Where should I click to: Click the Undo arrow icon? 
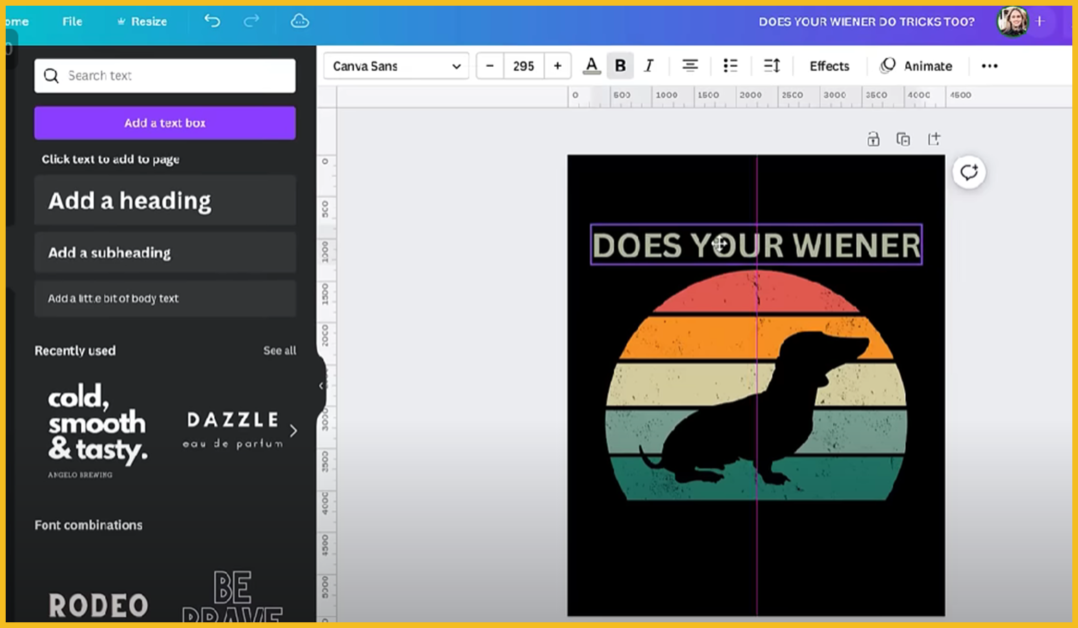coord(212,21)
